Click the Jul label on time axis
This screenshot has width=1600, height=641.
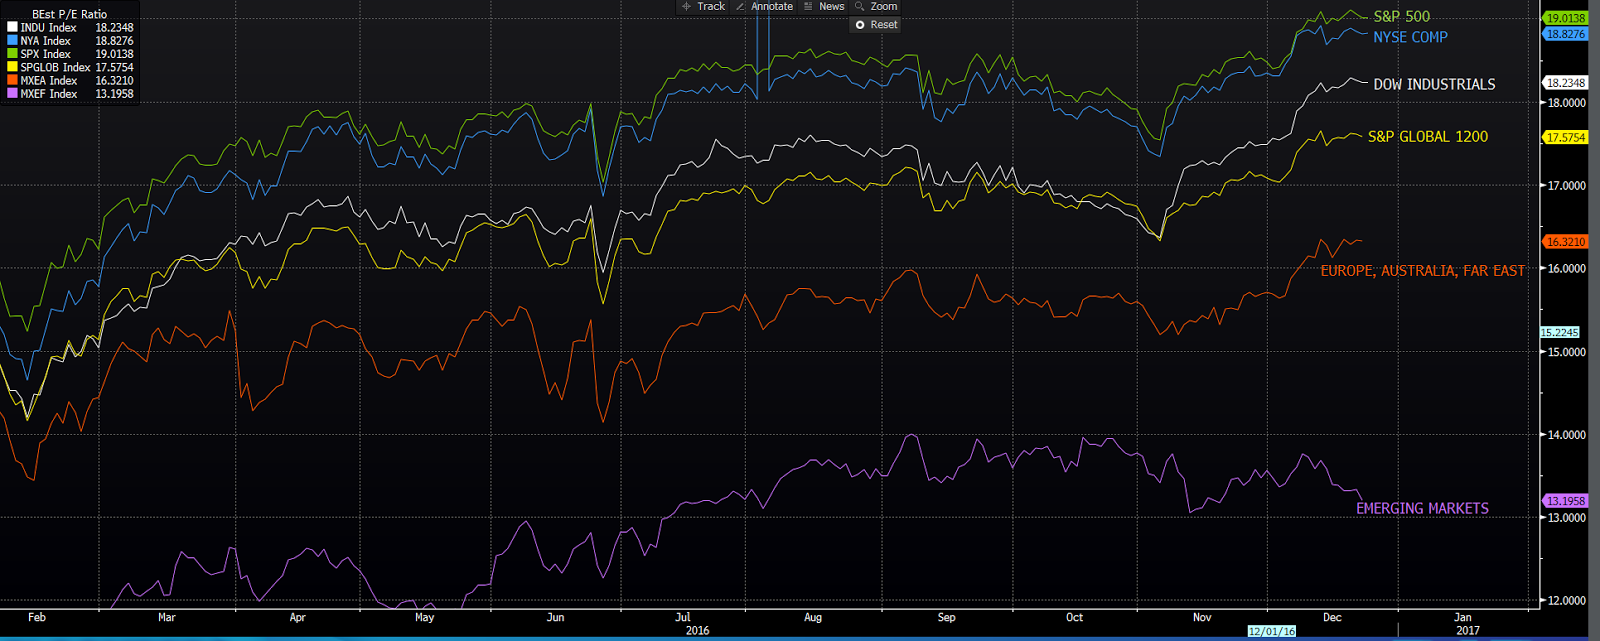click(683, 618)
